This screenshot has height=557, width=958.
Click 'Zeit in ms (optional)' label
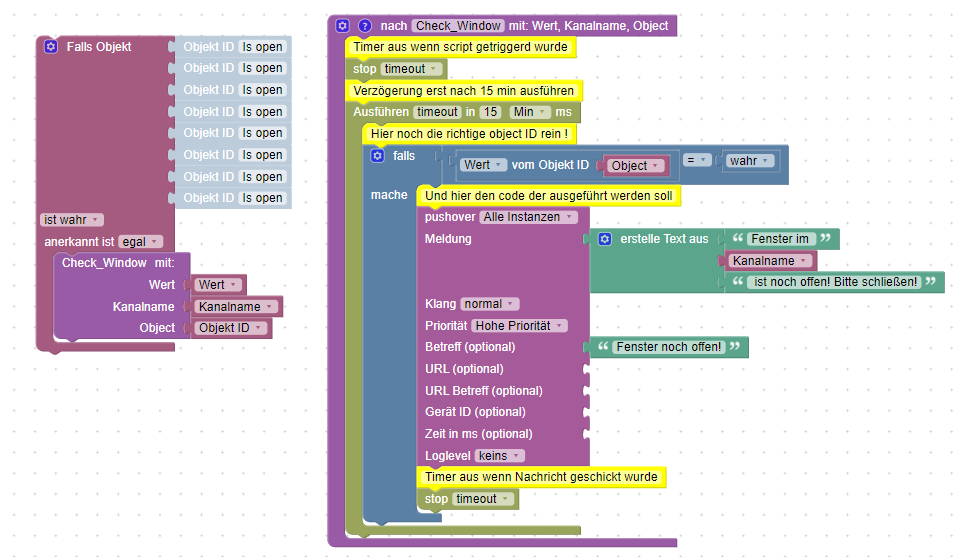pyautogui.click(x=479, y=434)
